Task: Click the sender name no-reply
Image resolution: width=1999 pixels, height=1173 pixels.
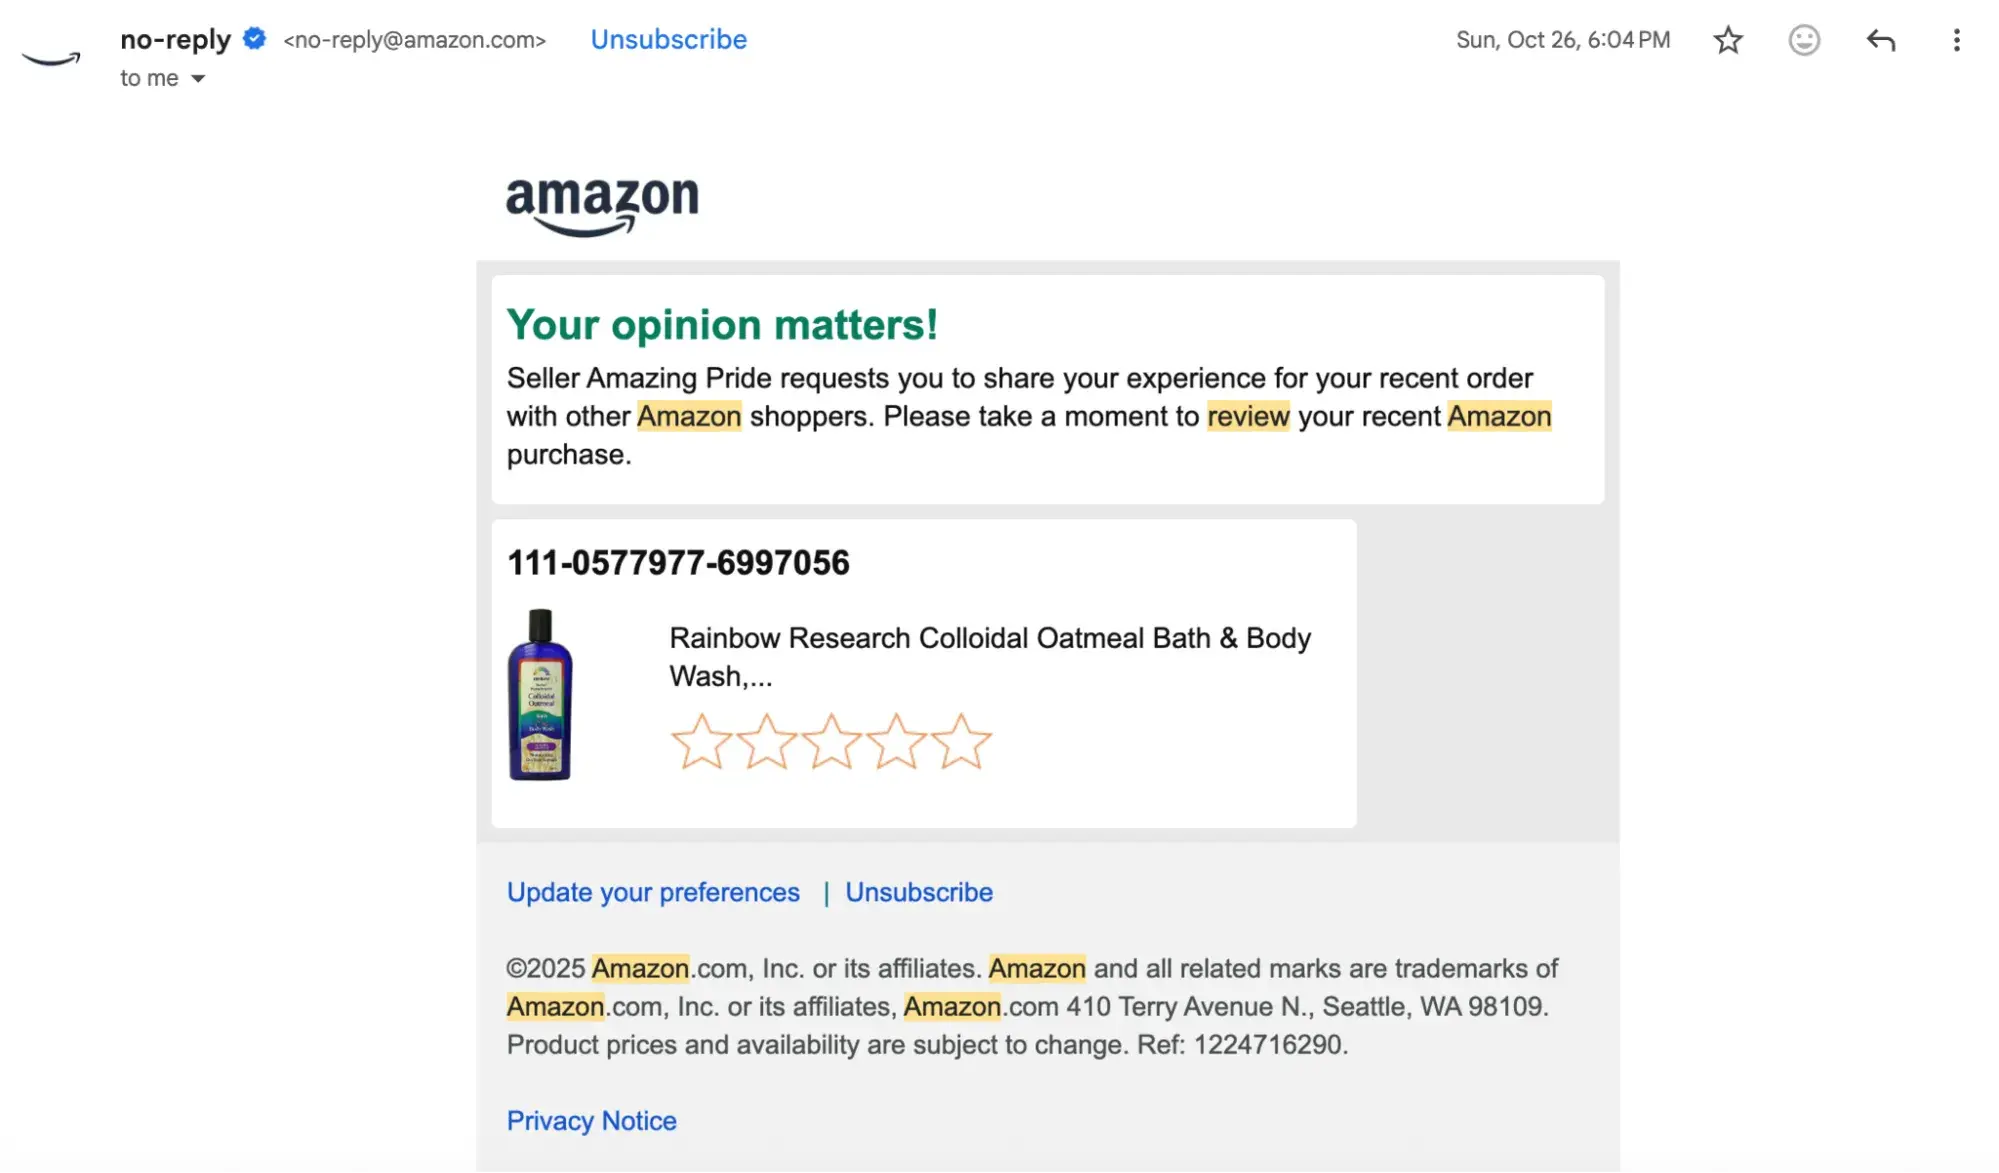Action: coord(173,39)
